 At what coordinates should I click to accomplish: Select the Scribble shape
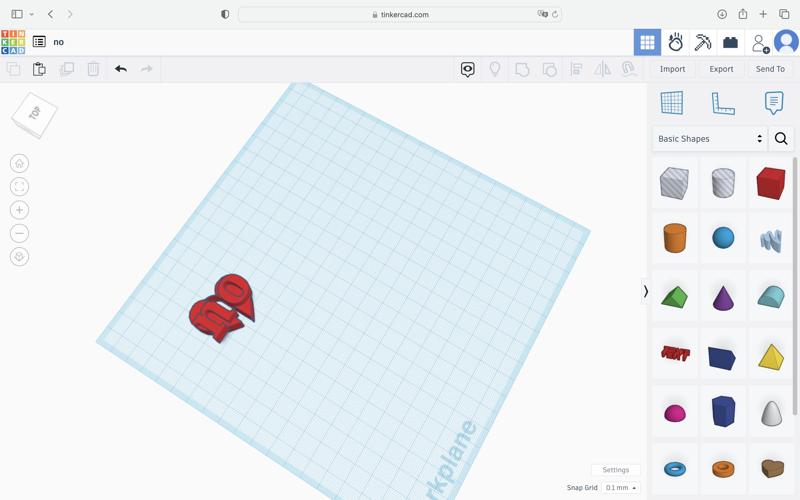click(771, 240)
